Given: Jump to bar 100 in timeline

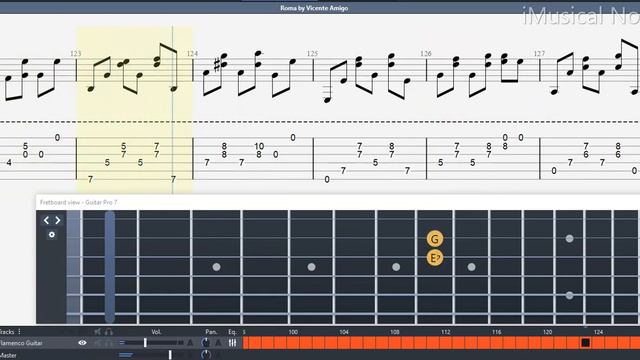Looking at the screenshot, I should 293,332.
